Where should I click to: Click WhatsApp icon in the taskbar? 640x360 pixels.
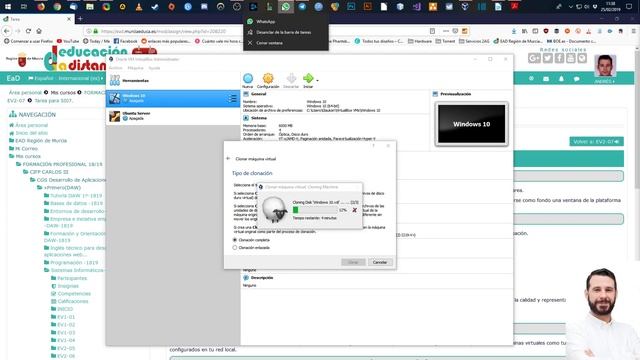point(286,7)
